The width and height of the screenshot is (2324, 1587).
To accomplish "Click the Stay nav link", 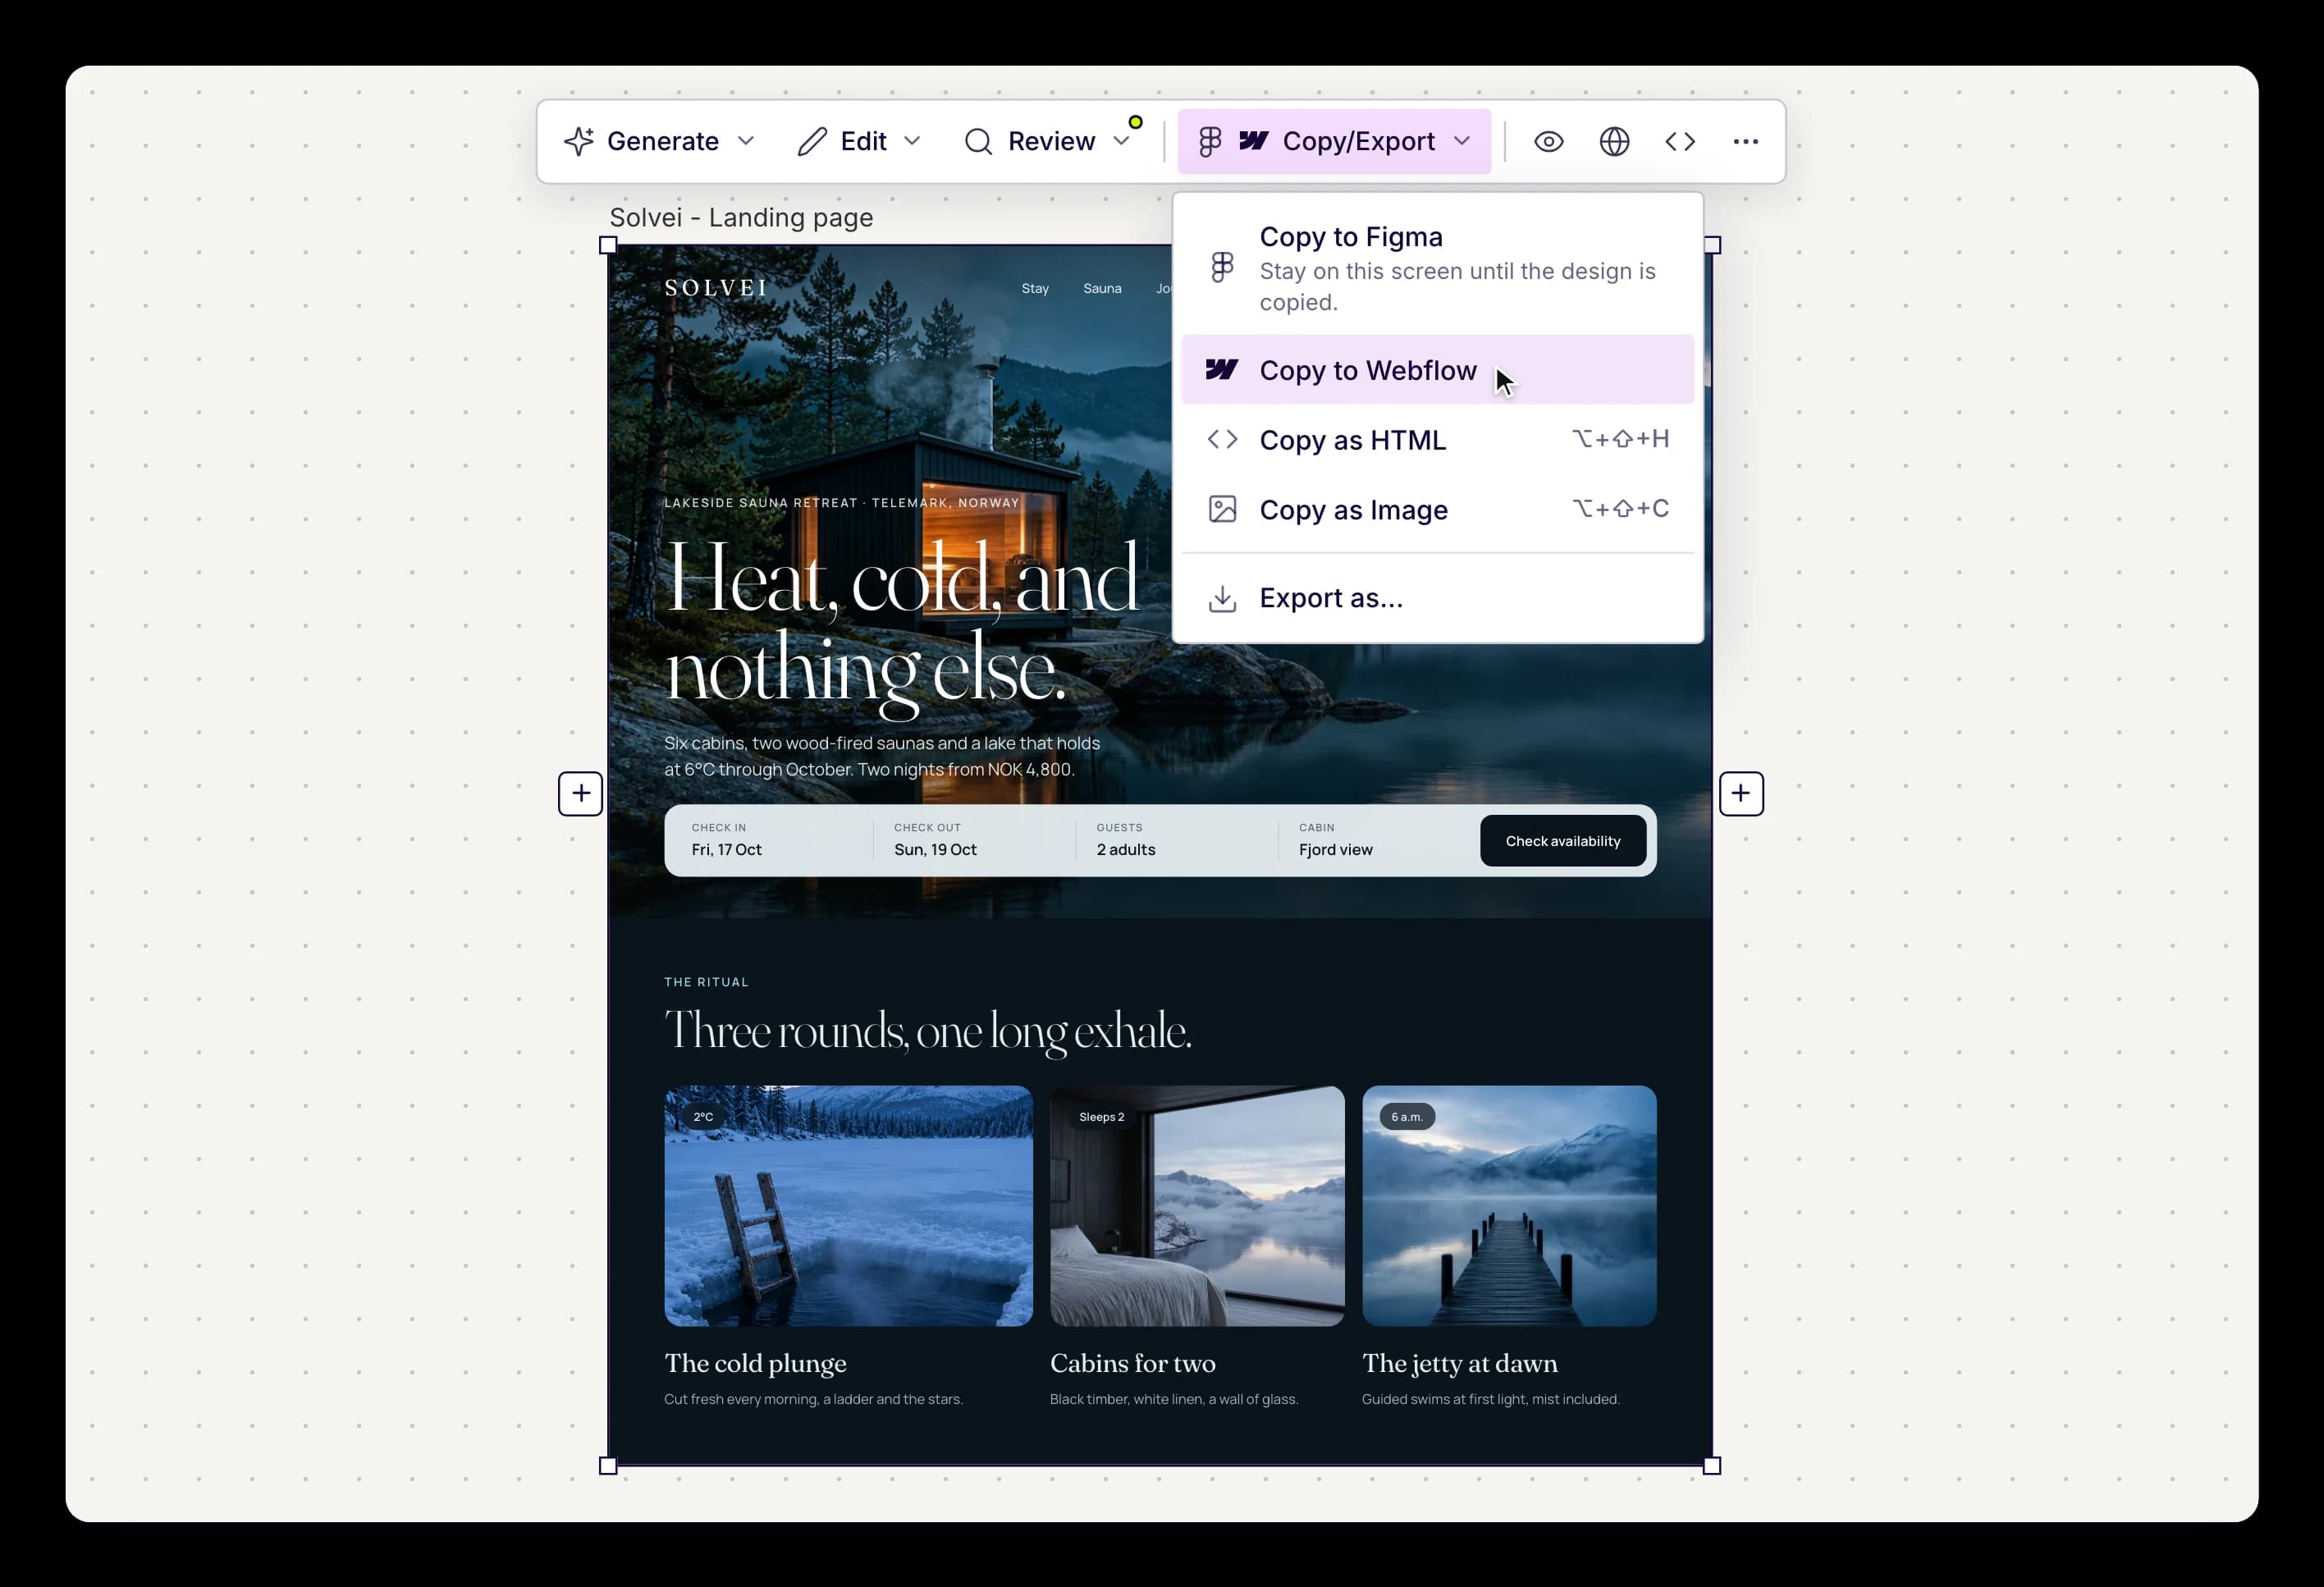I will pyautogui.click(x=1035, y=288).
